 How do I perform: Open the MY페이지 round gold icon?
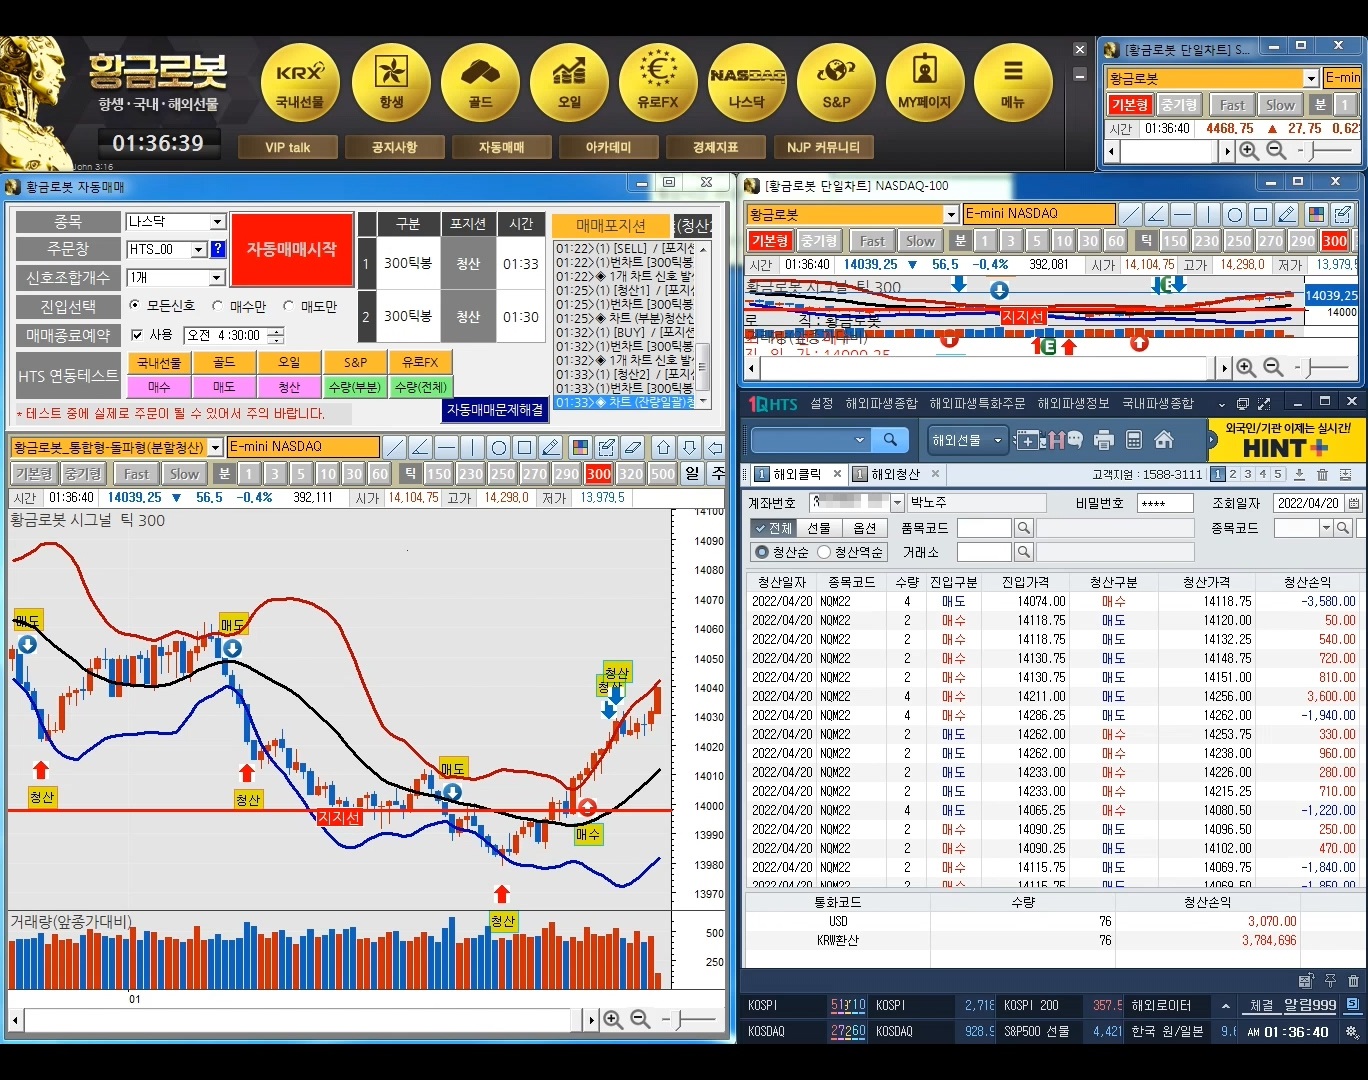(925, 84)
